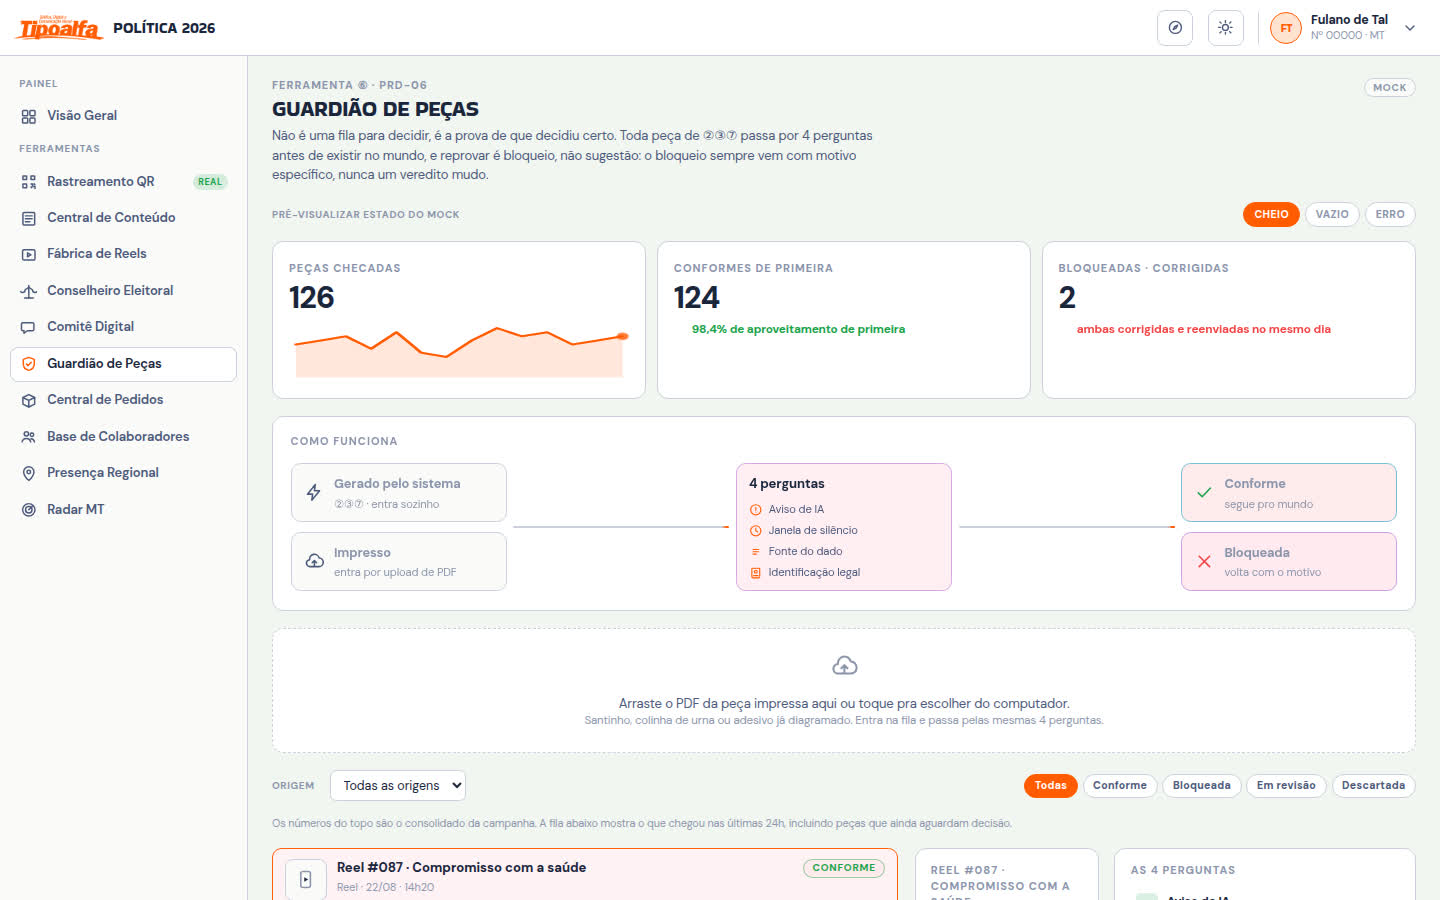Click the Guardião de Peças shield icon
The width and height of the screenshot is (1440, 900).
(x=28, y=364)
